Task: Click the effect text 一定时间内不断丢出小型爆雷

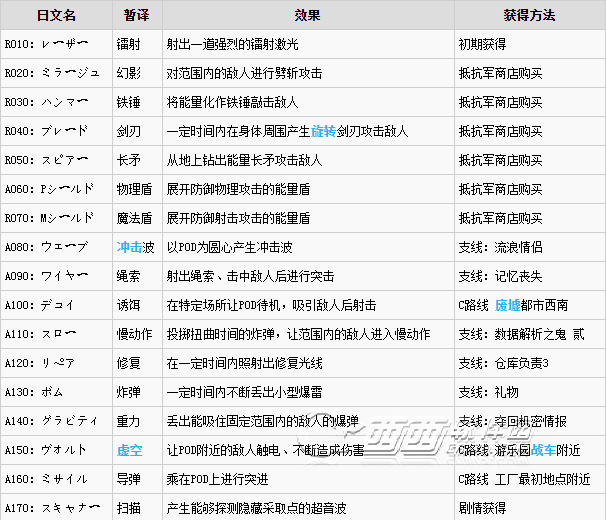Action: 245,392
